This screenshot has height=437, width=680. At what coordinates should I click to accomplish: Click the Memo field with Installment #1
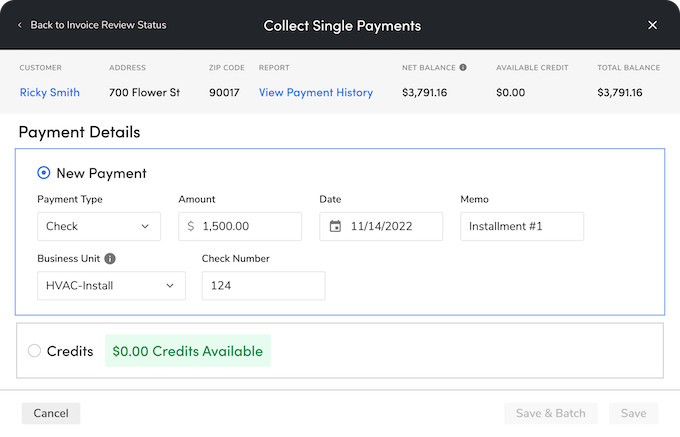click(x=522, y=227)
